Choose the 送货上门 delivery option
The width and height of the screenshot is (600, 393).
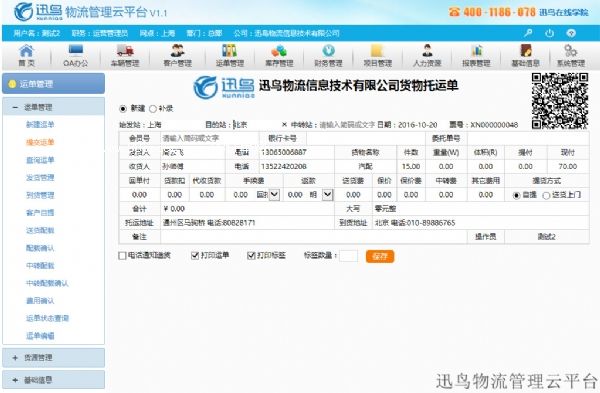[x=546, y=196]
